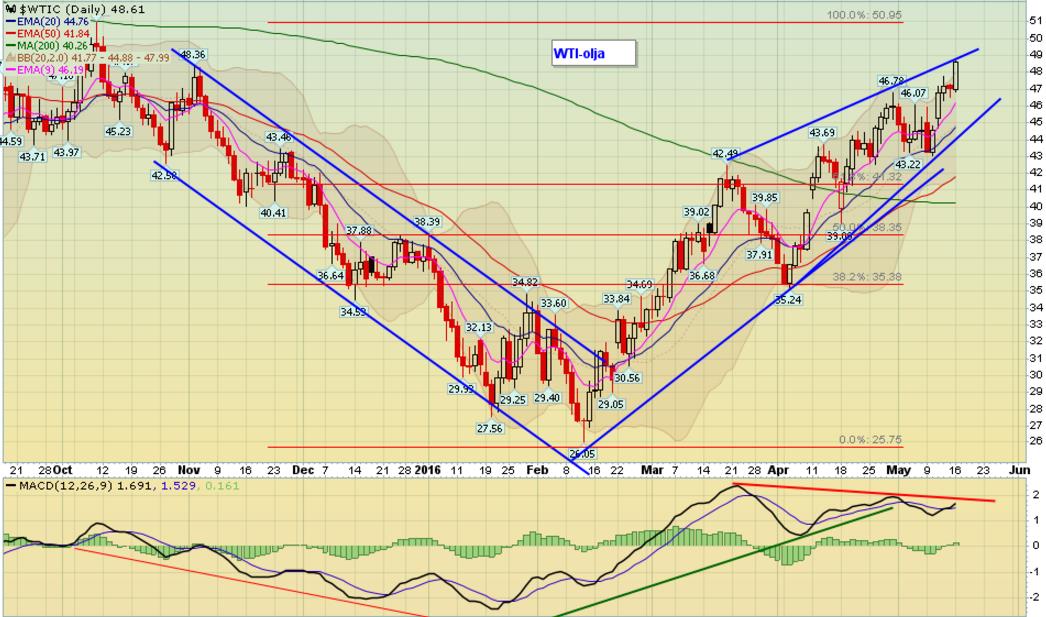
Task: Select the "EMA(20) 44.76" legend entry
Action: click(x=49, y=22)
